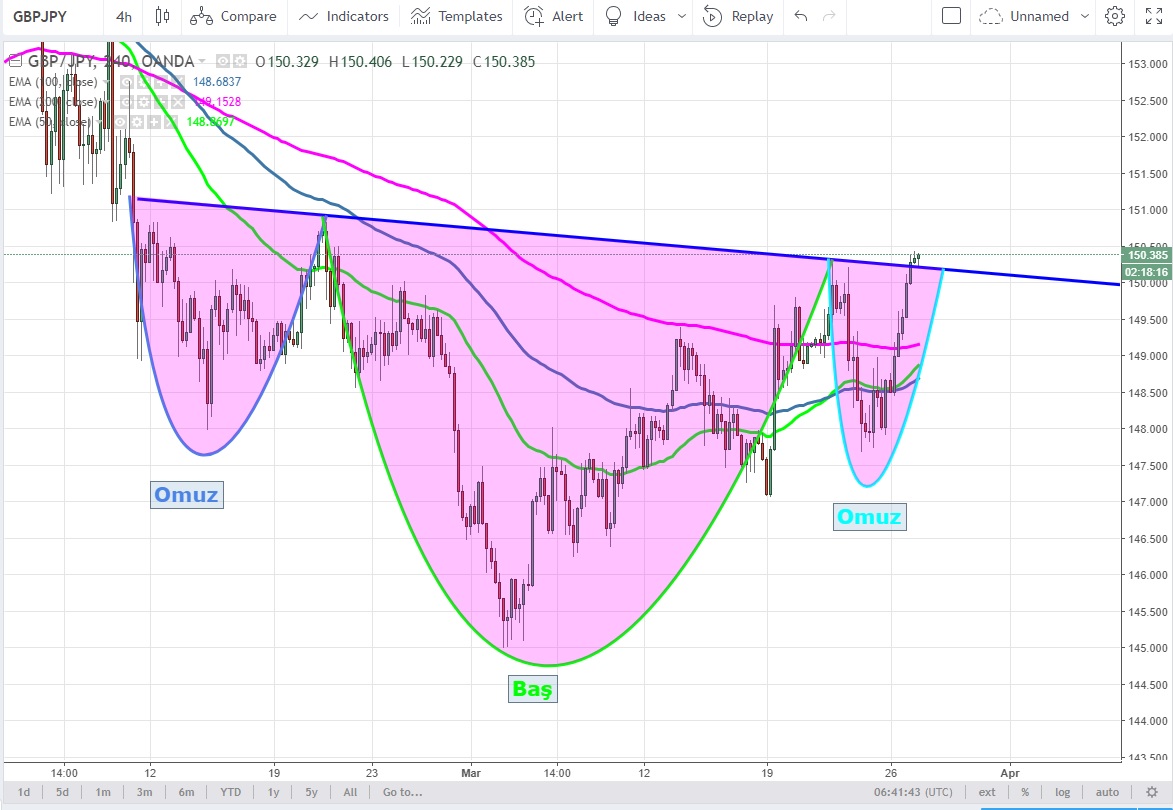Enter fullscreen mode
This screenshot has height=810, width=1173.
pyautogui.click(x=1150, y=16)
